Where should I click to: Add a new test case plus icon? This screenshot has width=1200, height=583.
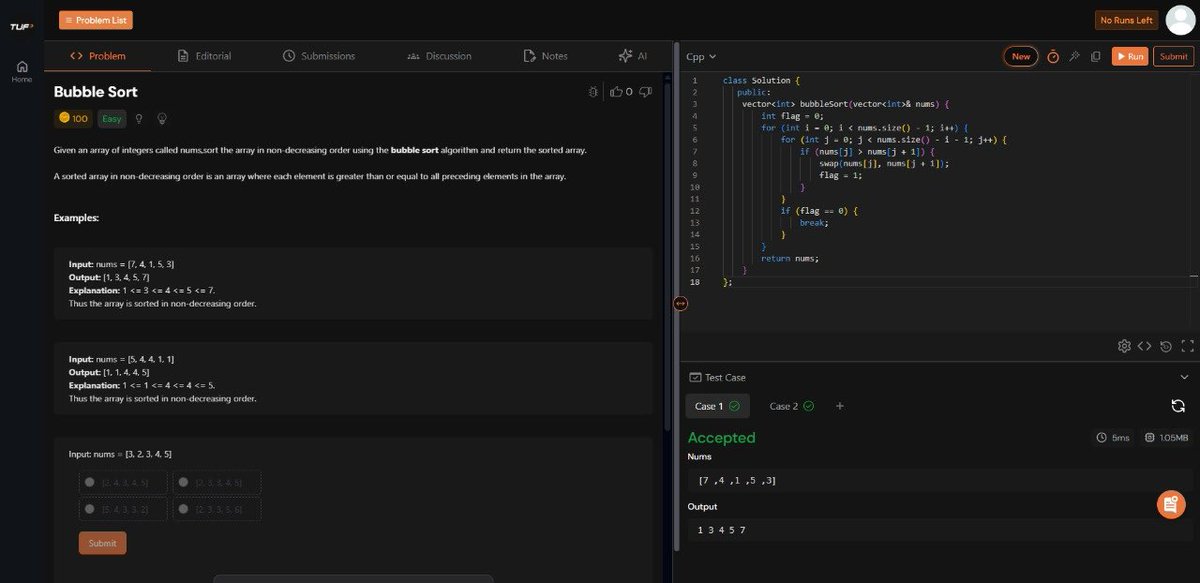tap(840, 406)
